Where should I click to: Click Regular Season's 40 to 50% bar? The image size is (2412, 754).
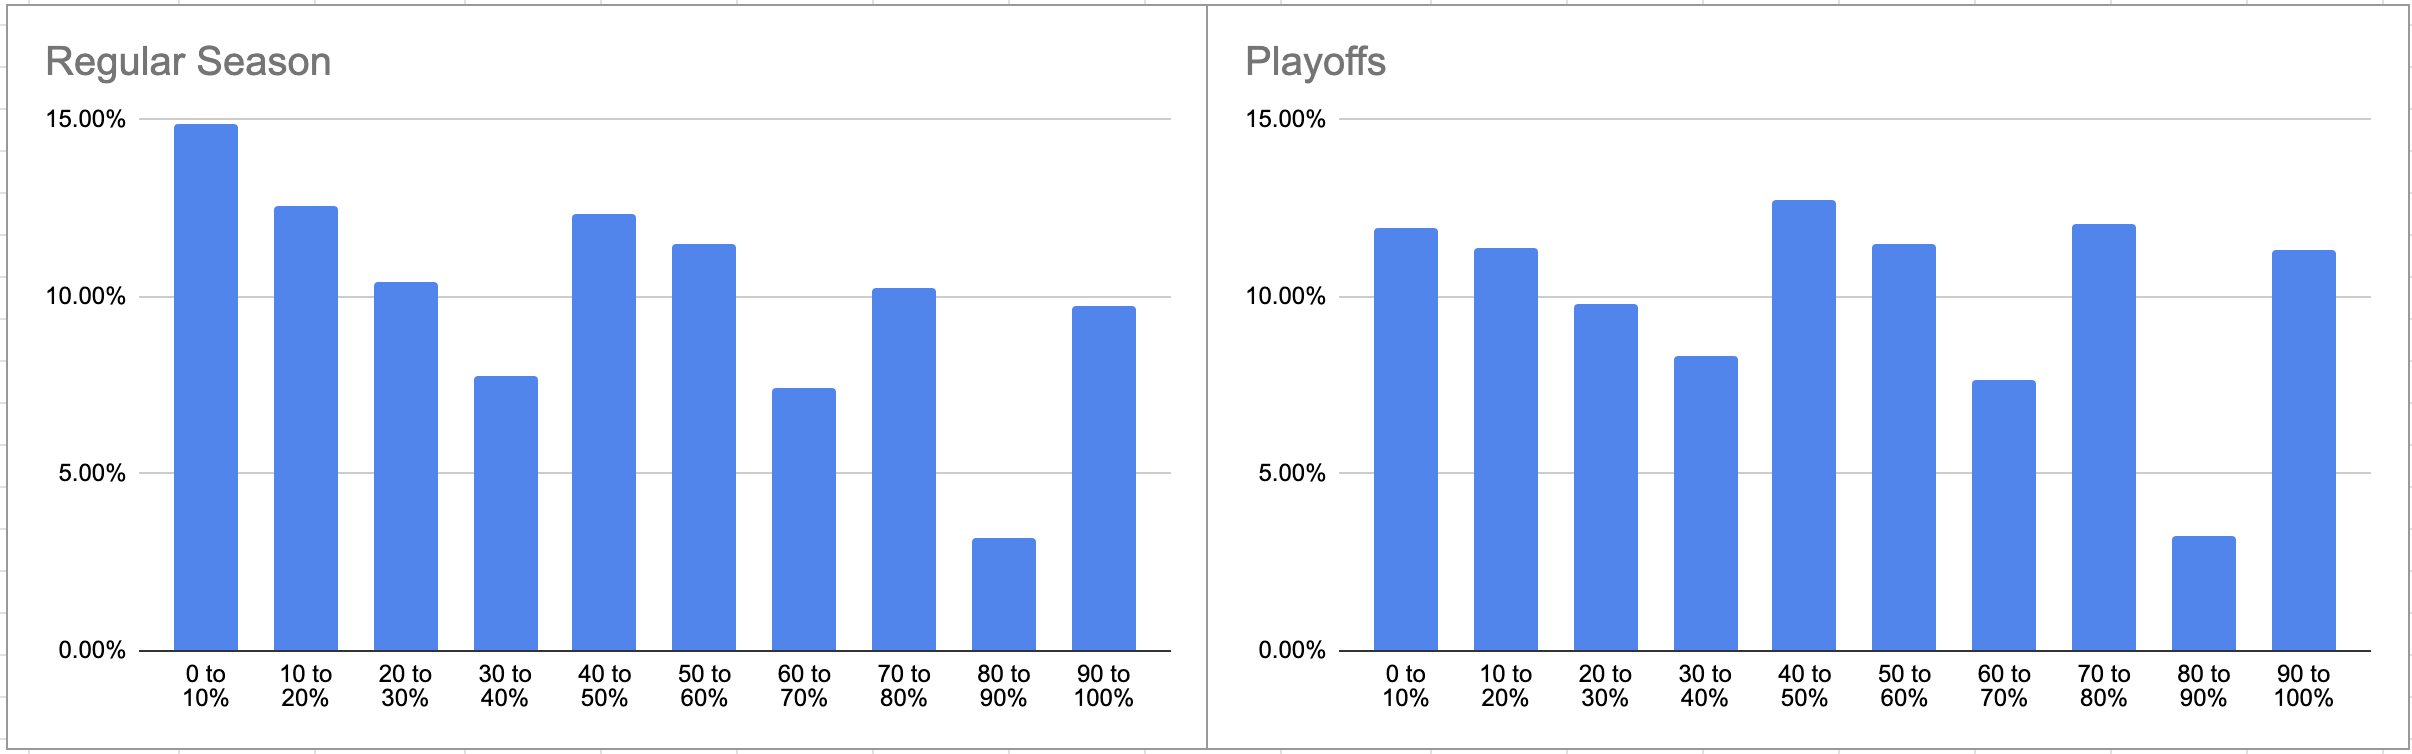[x=604, y=432]
